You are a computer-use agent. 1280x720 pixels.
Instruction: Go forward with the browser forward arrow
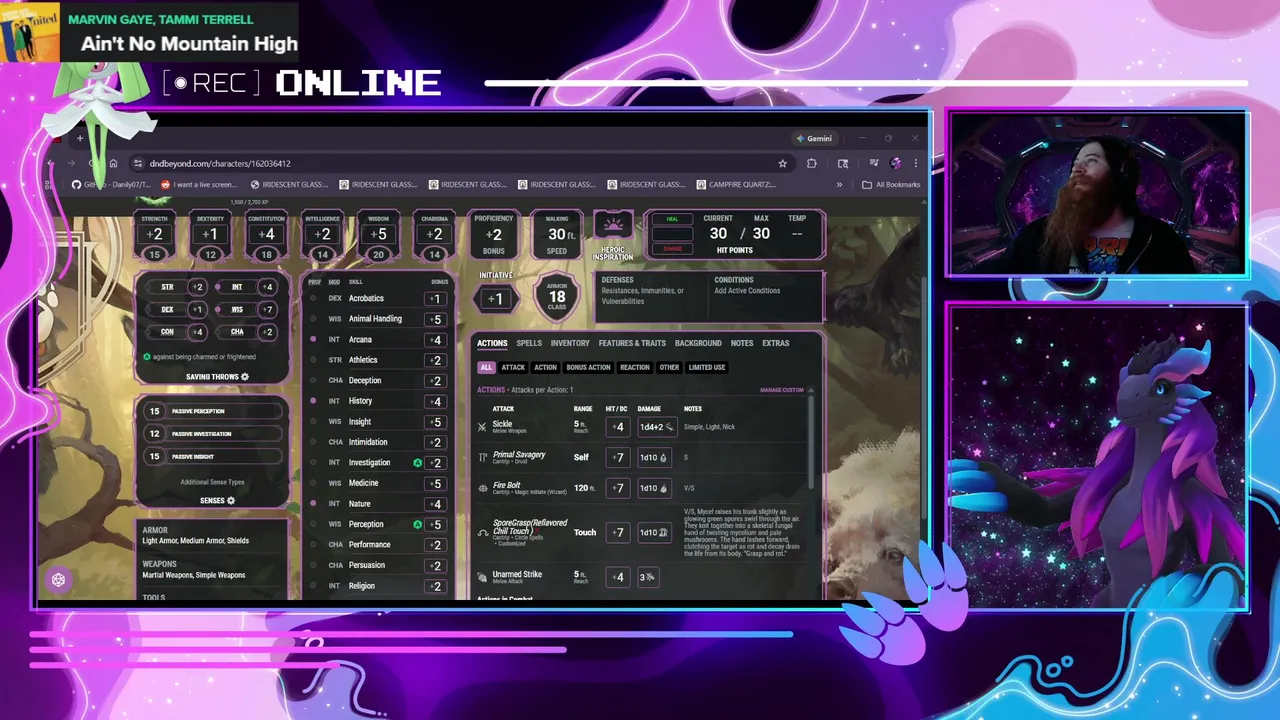click(x=72, y=163)
